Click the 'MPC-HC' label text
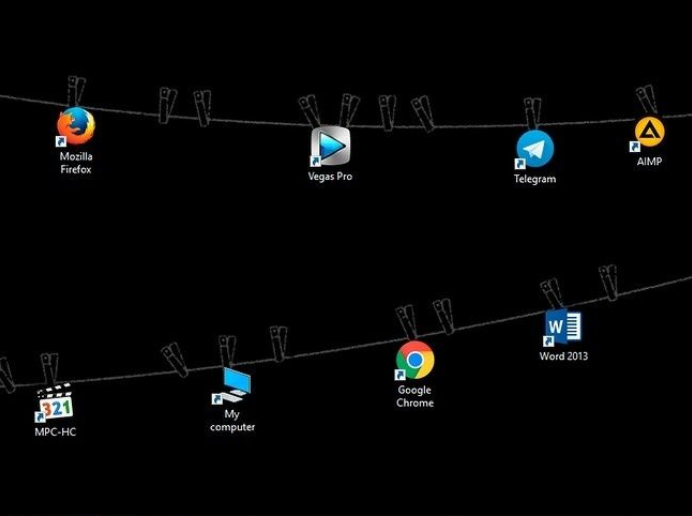The image size is (692, 516). pos(55,432)
